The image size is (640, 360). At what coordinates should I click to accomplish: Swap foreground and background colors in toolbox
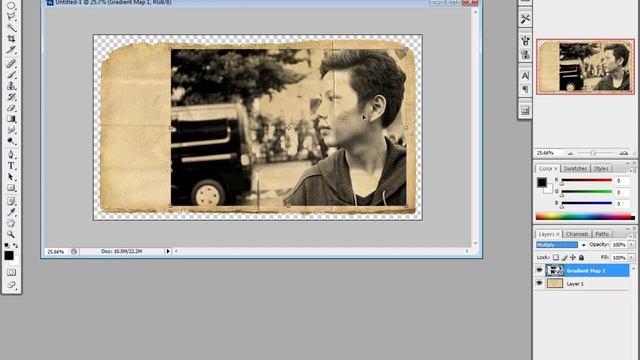point(16,245)
